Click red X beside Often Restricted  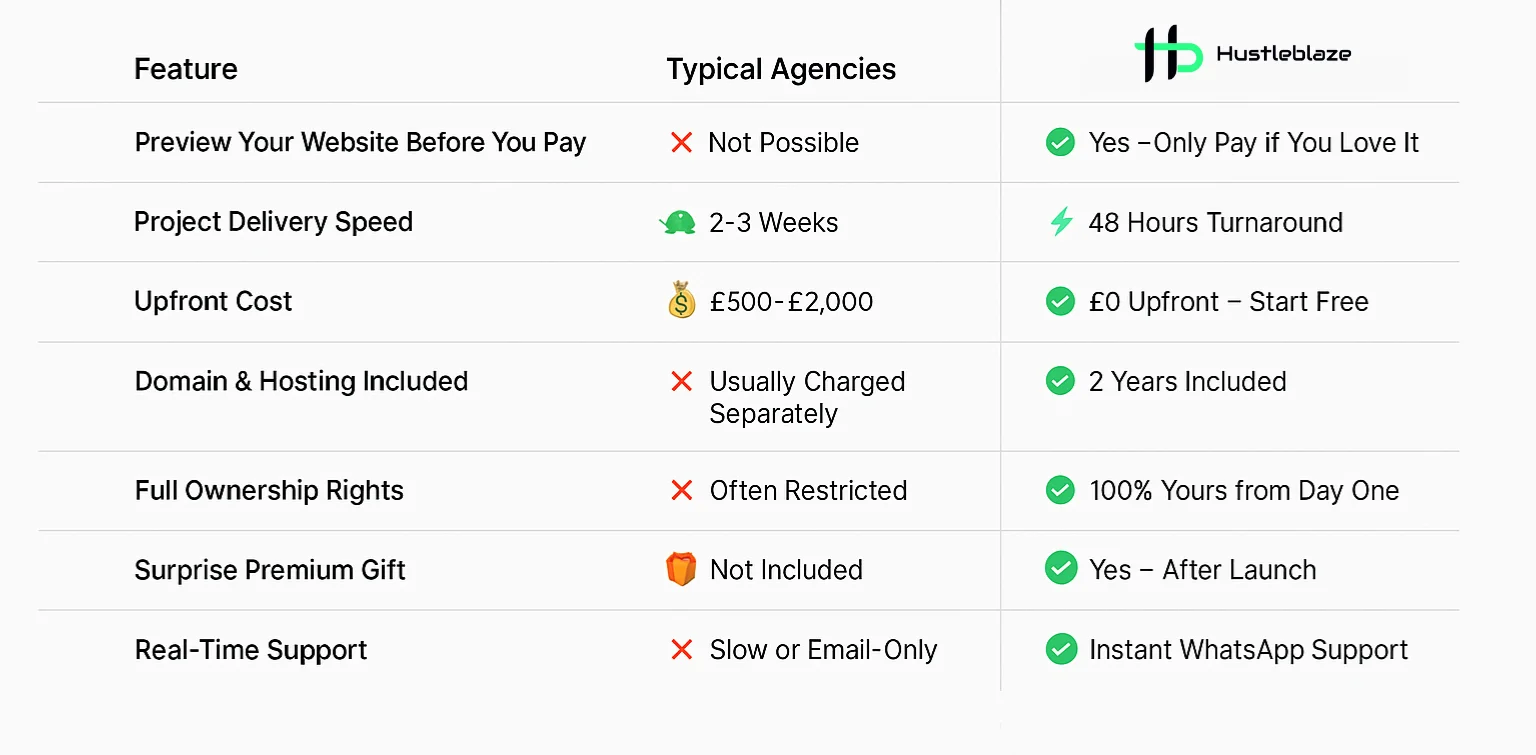(x=681, y=490)
